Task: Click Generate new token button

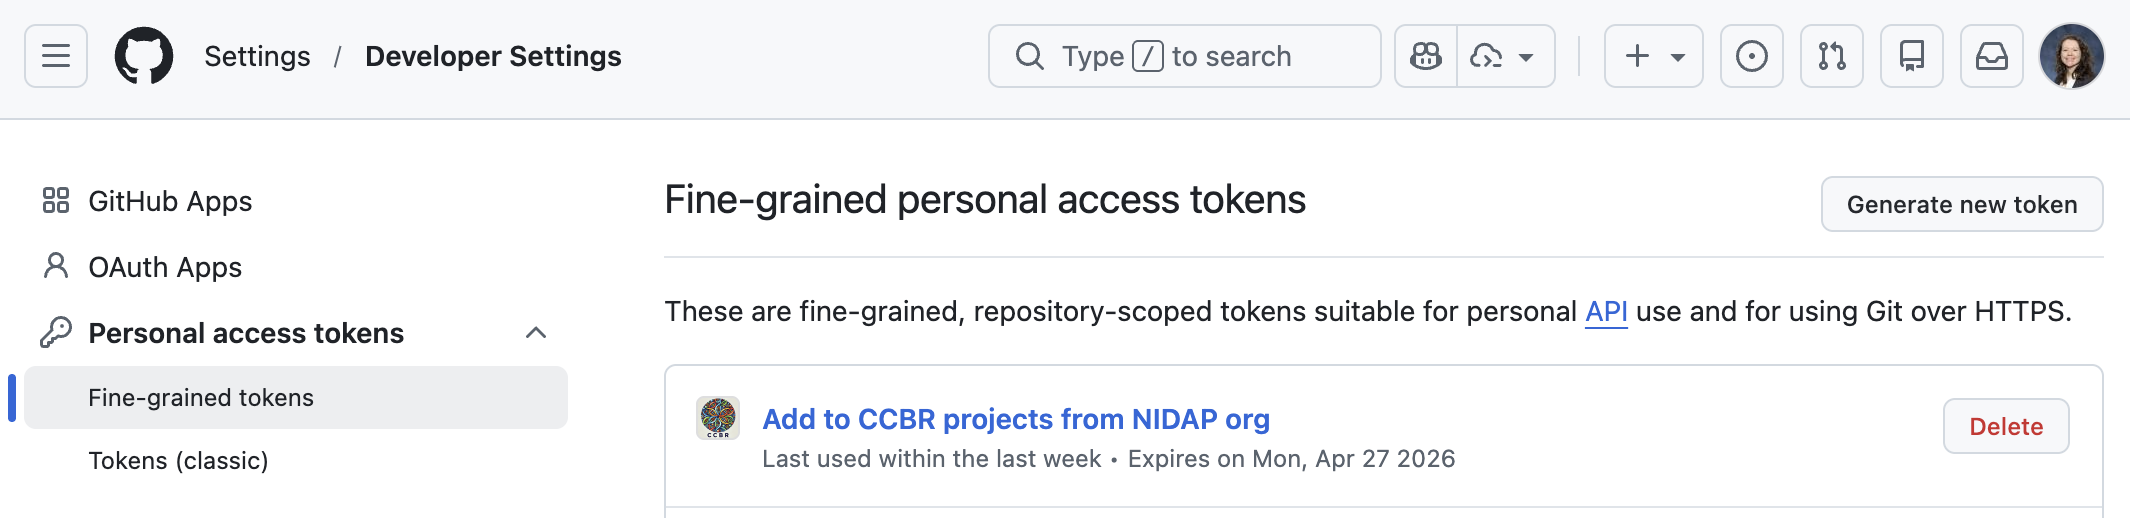Action: [x=1961, y=205]
